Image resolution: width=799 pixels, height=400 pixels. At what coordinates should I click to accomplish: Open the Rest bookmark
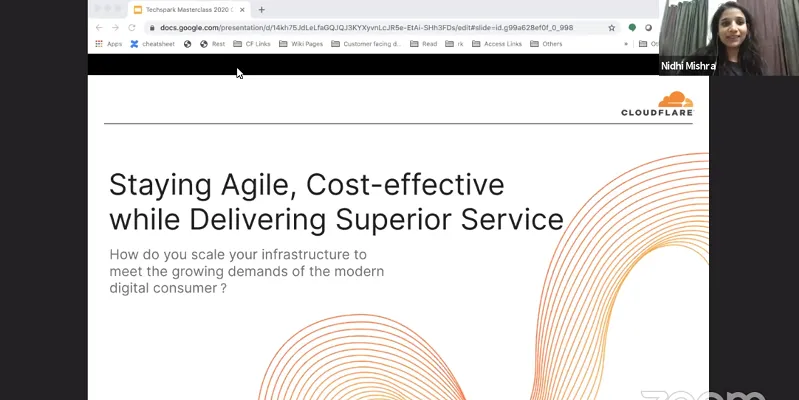pyautogui.click(x=212, y=44)
